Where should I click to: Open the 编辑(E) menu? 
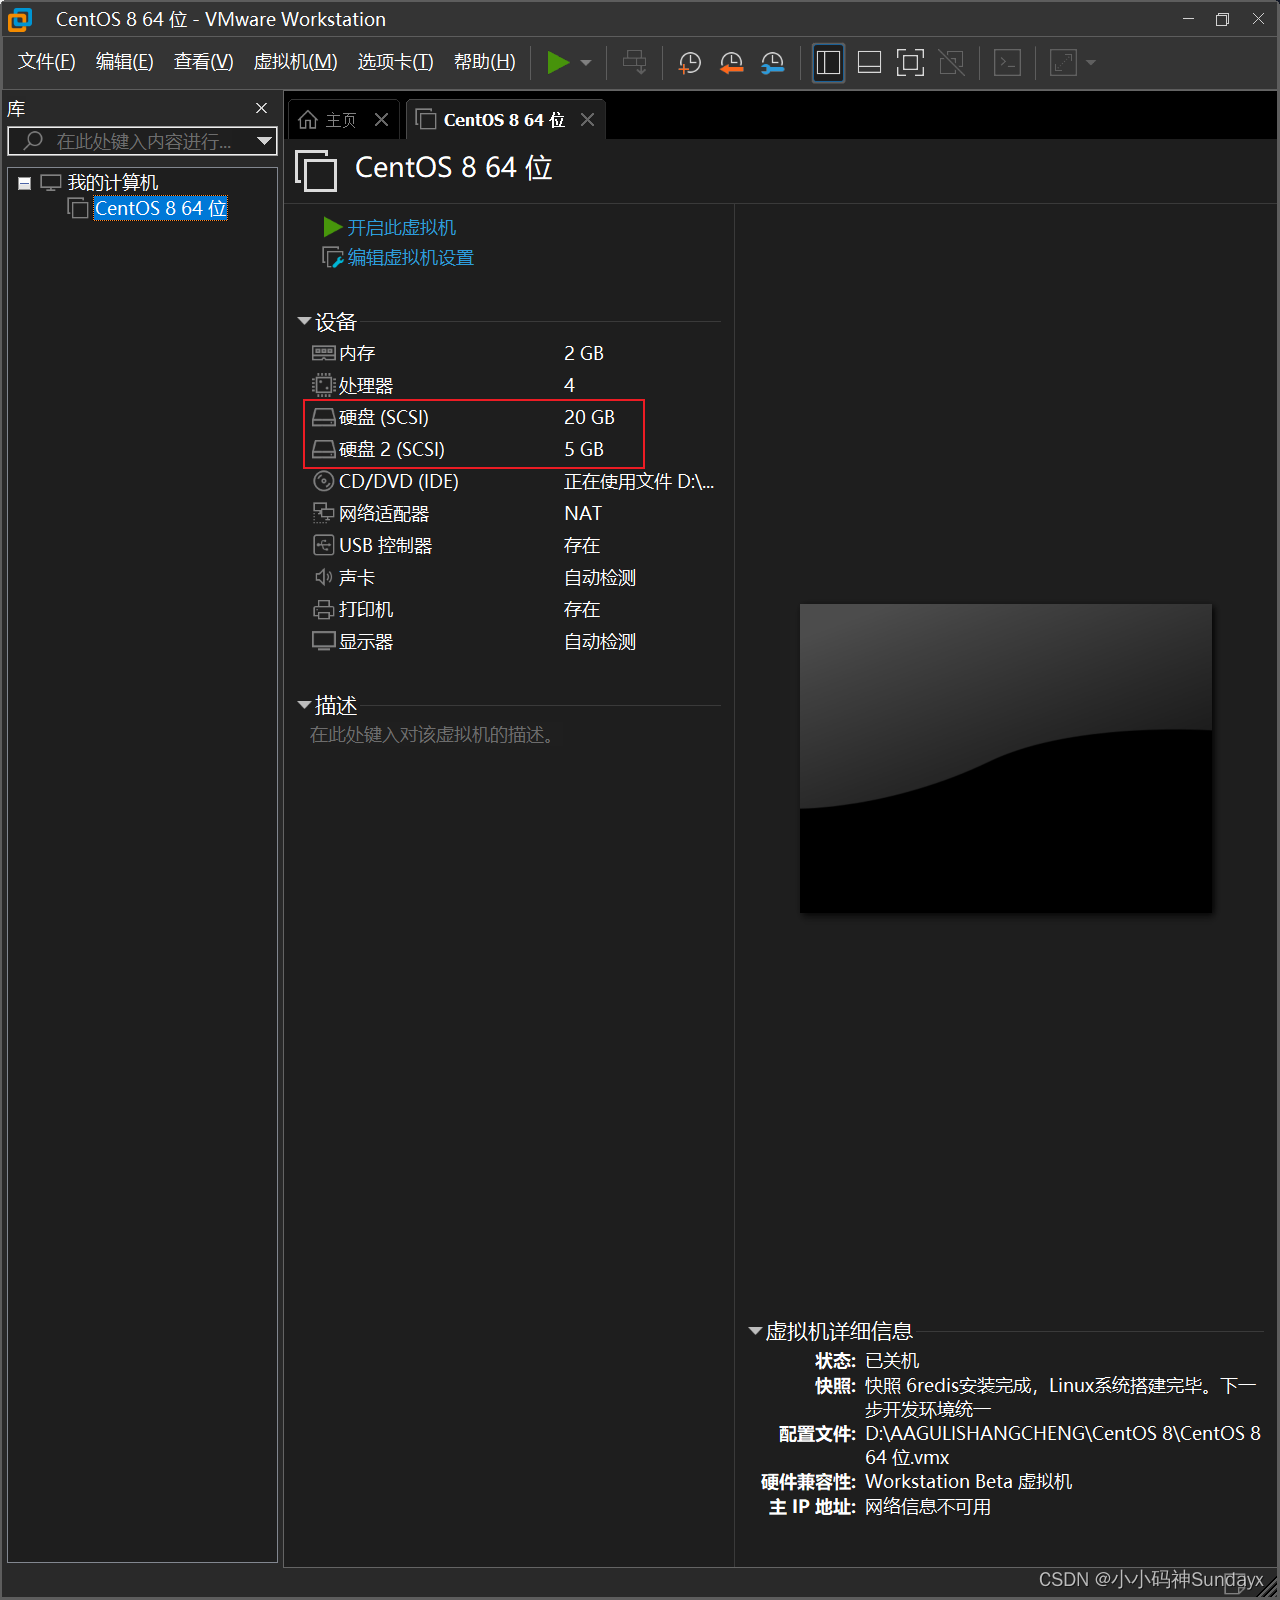125,62
